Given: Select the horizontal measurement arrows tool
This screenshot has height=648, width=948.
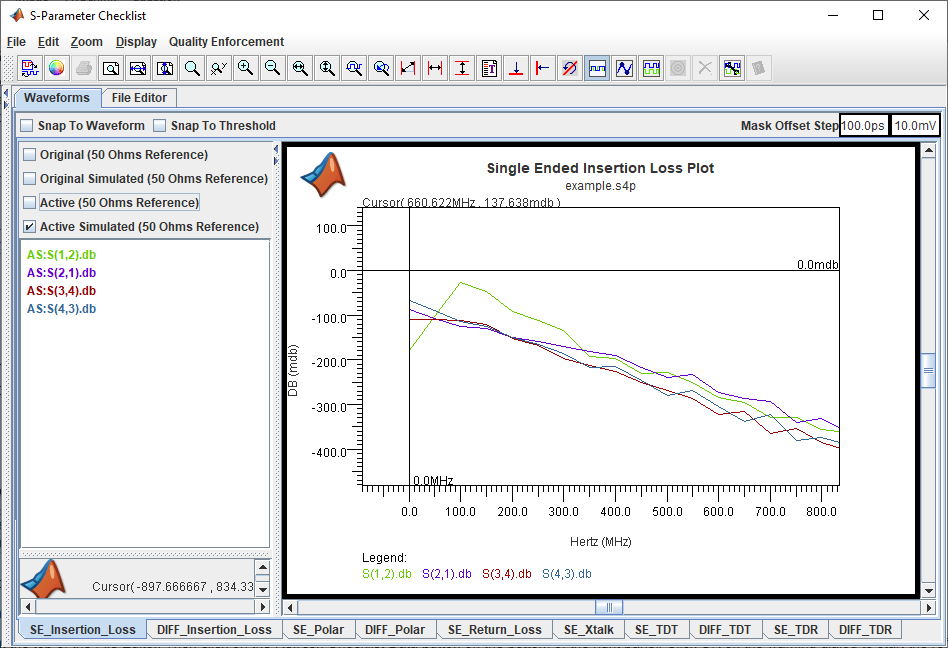Looking at the screenshot, I should click(x=435, y=68).
